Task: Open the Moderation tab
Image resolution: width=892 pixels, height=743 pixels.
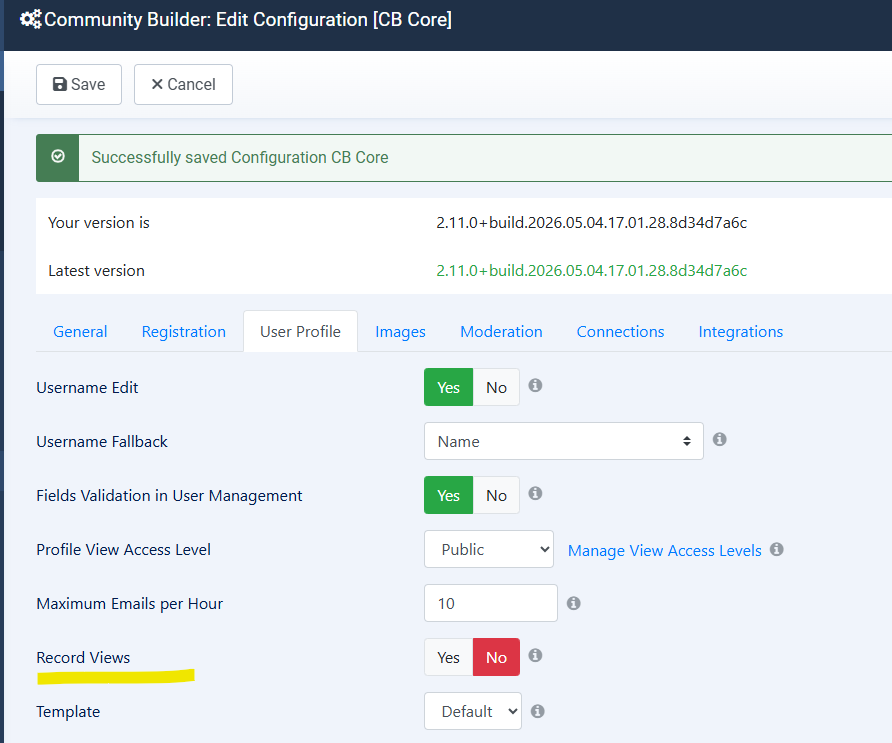Action: [501, 332]
